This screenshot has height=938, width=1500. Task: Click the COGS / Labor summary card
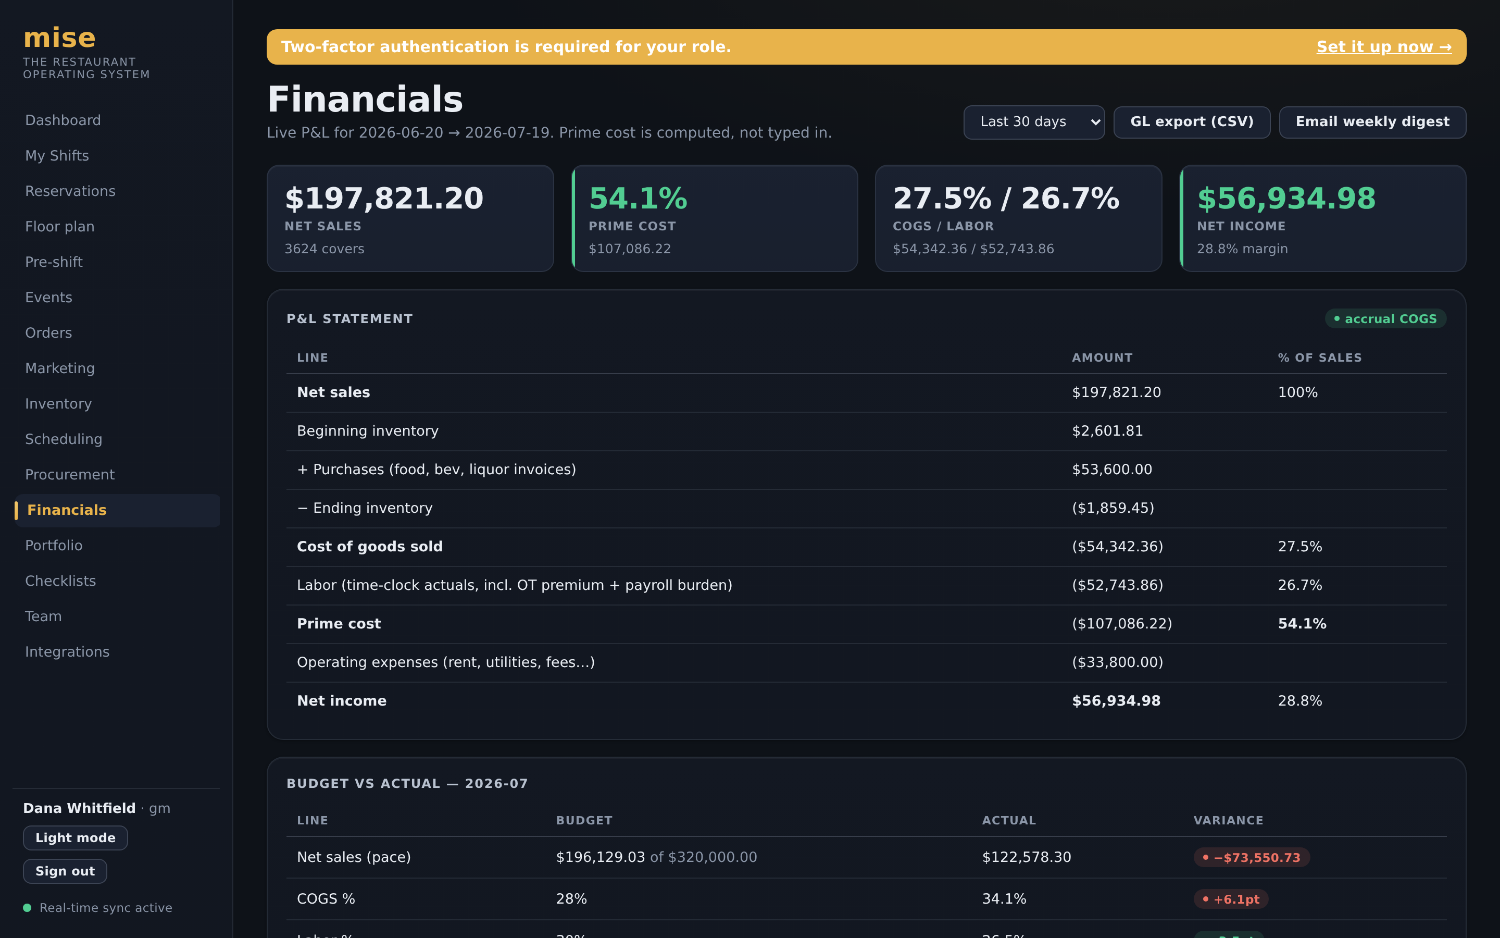tap(1019, 219)
